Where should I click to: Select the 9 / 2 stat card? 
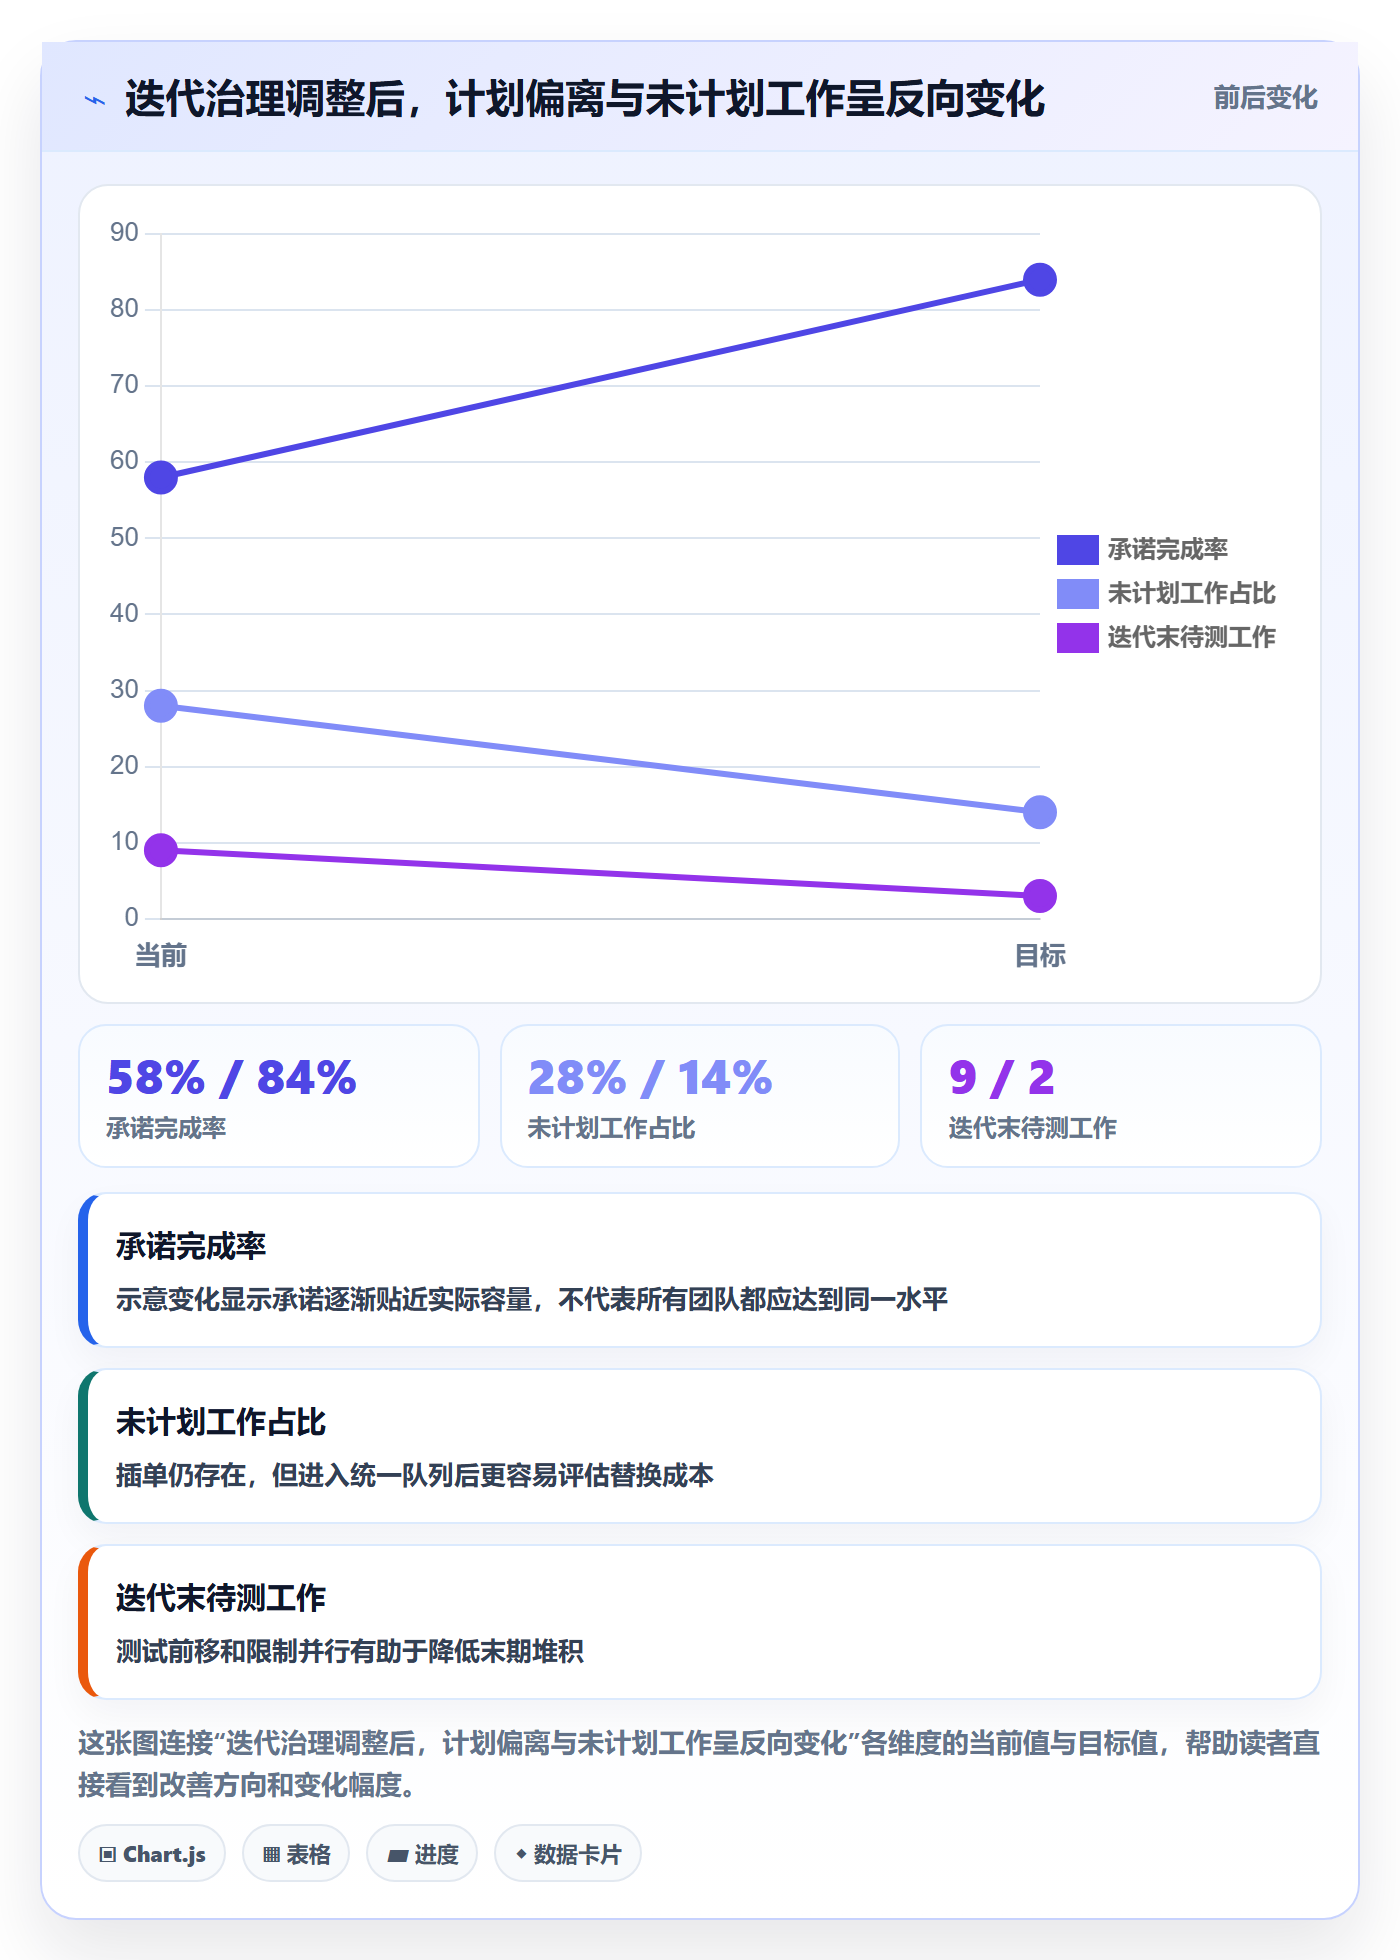1121,1096
